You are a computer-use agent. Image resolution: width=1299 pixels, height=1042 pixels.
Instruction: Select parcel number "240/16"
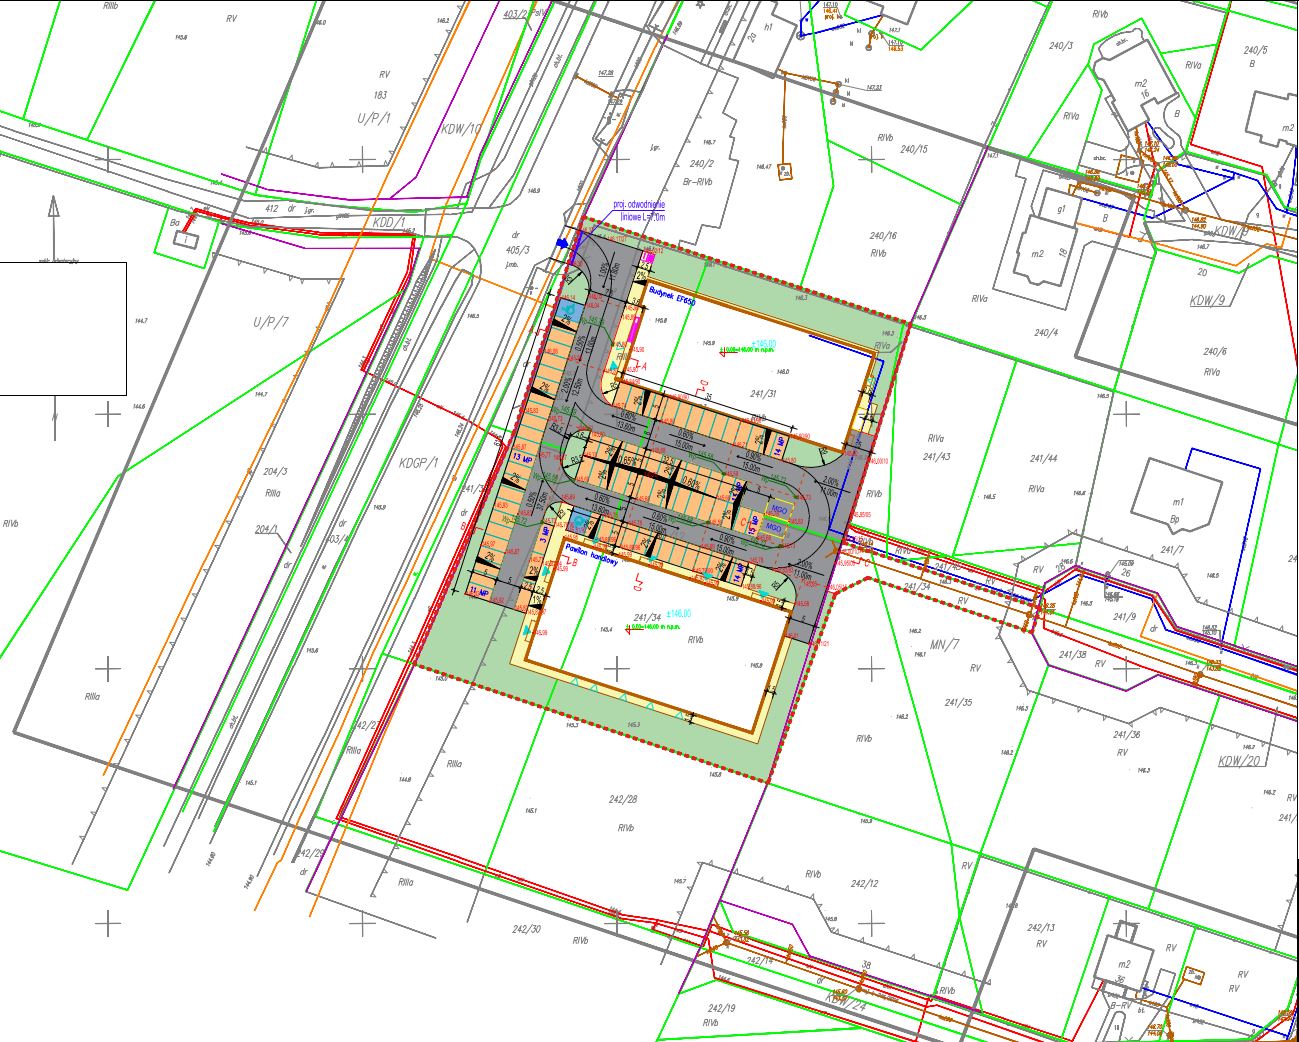point(884,236)
